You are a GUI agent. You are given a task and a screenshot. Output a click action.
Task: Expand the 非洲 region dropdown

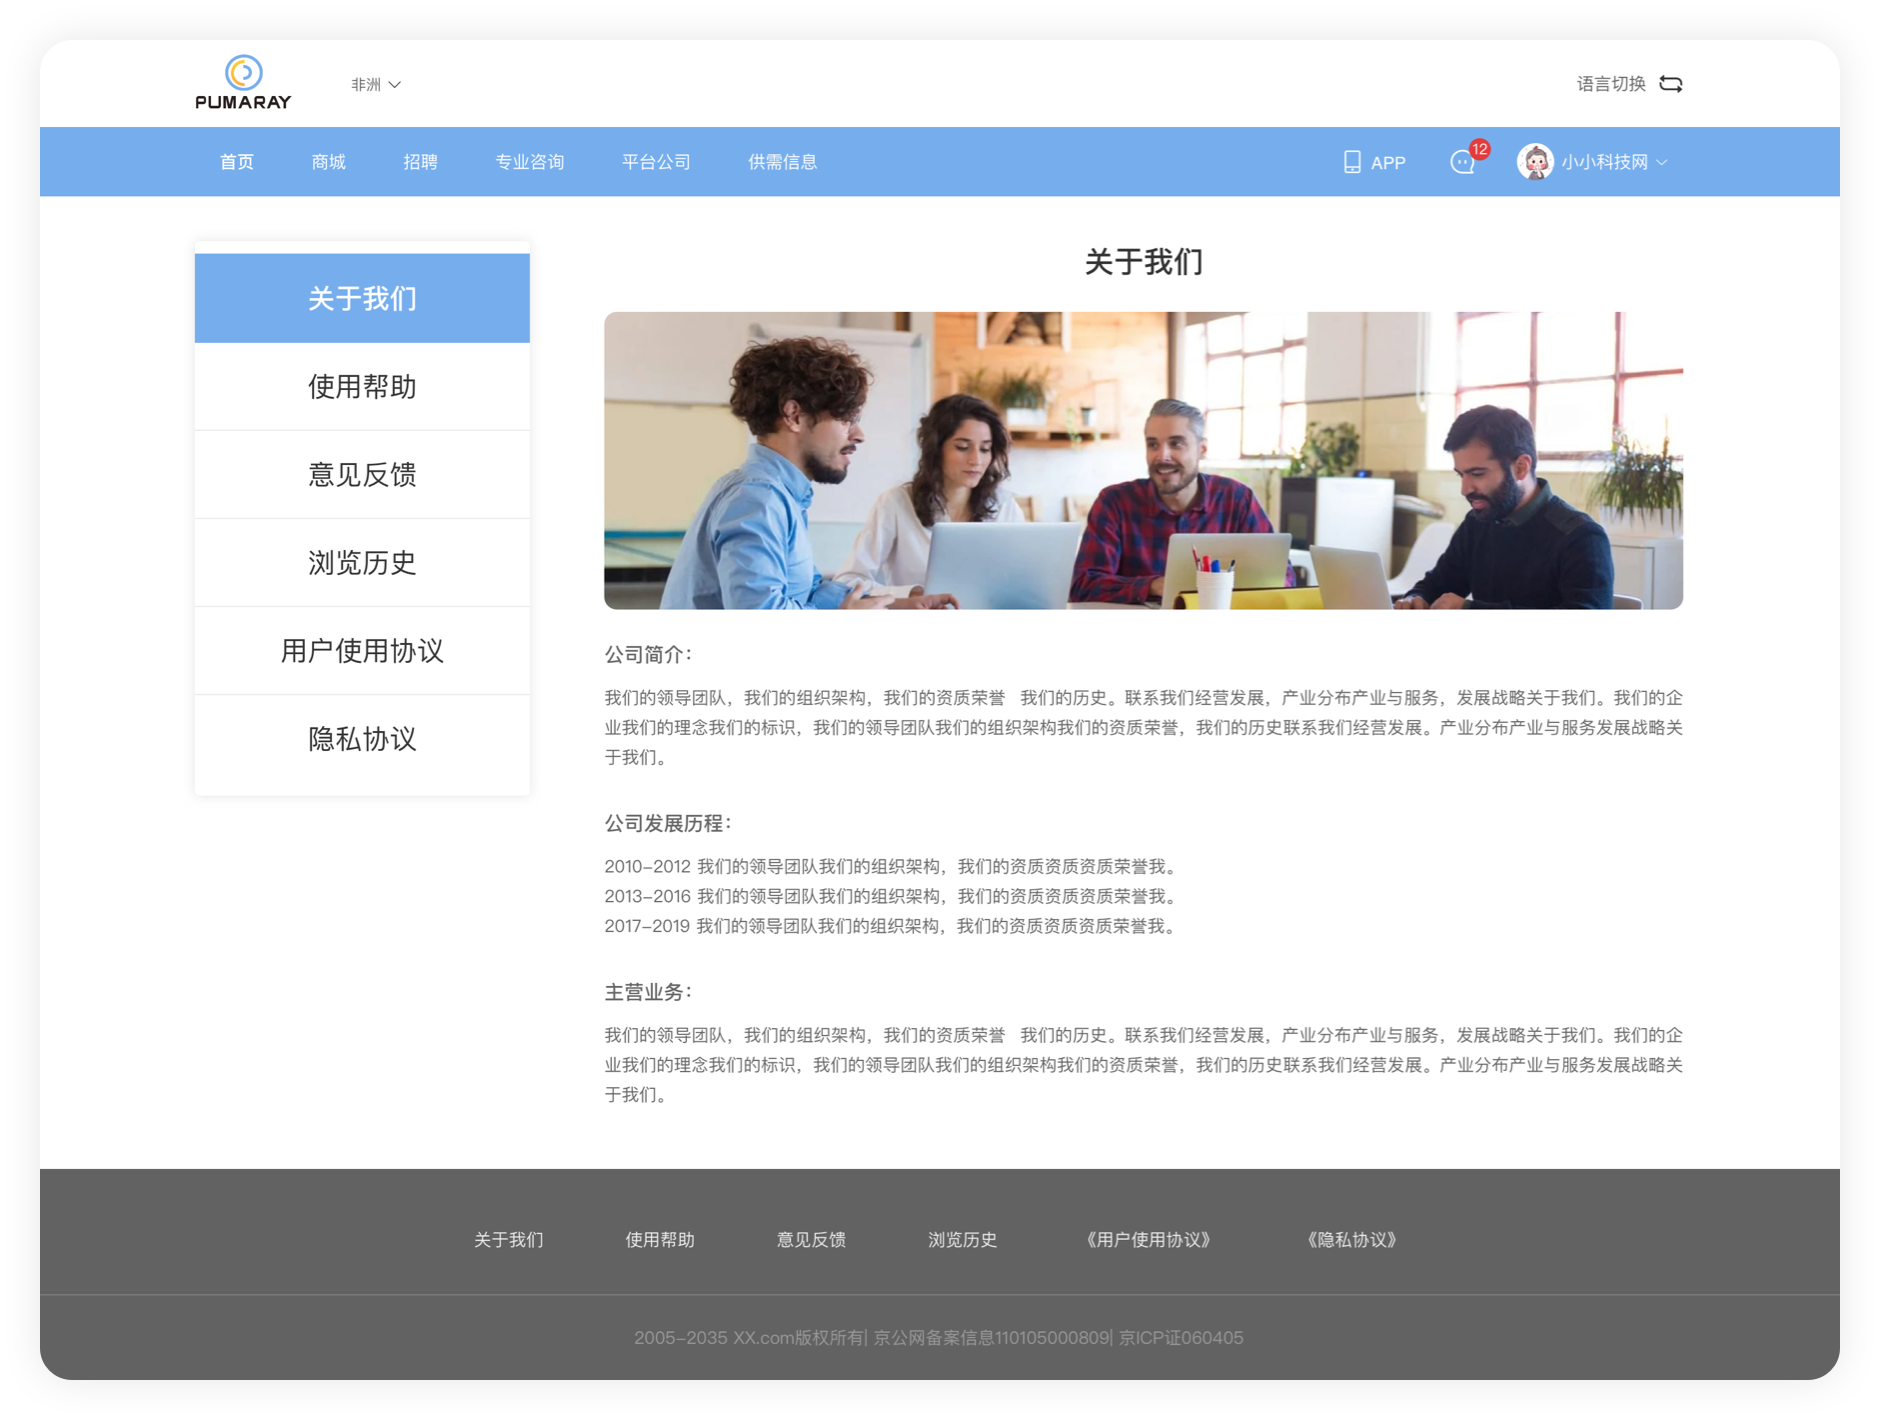click(x=375, y=85)
